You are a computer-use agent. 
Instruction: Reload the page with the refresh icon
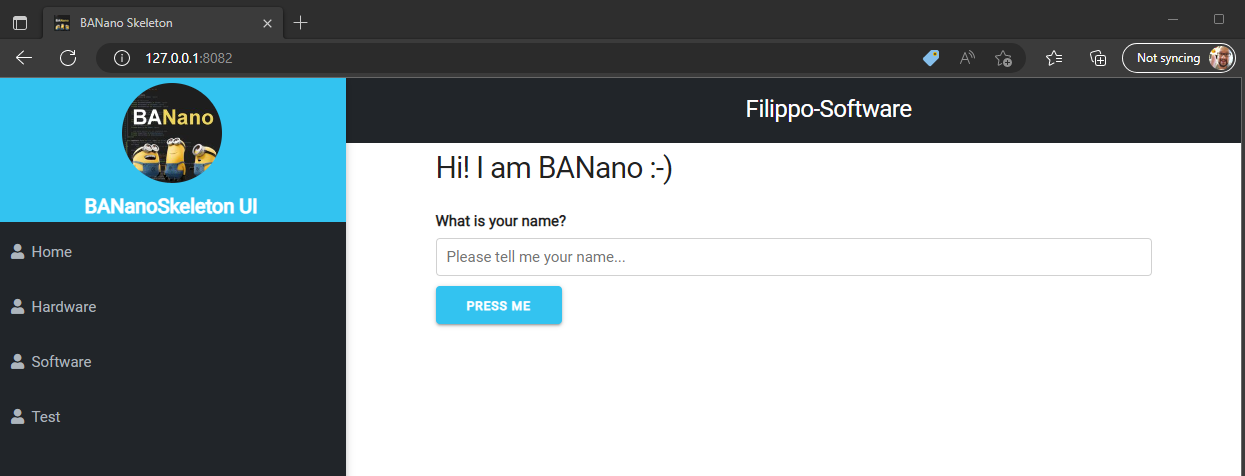click(68, 58)
